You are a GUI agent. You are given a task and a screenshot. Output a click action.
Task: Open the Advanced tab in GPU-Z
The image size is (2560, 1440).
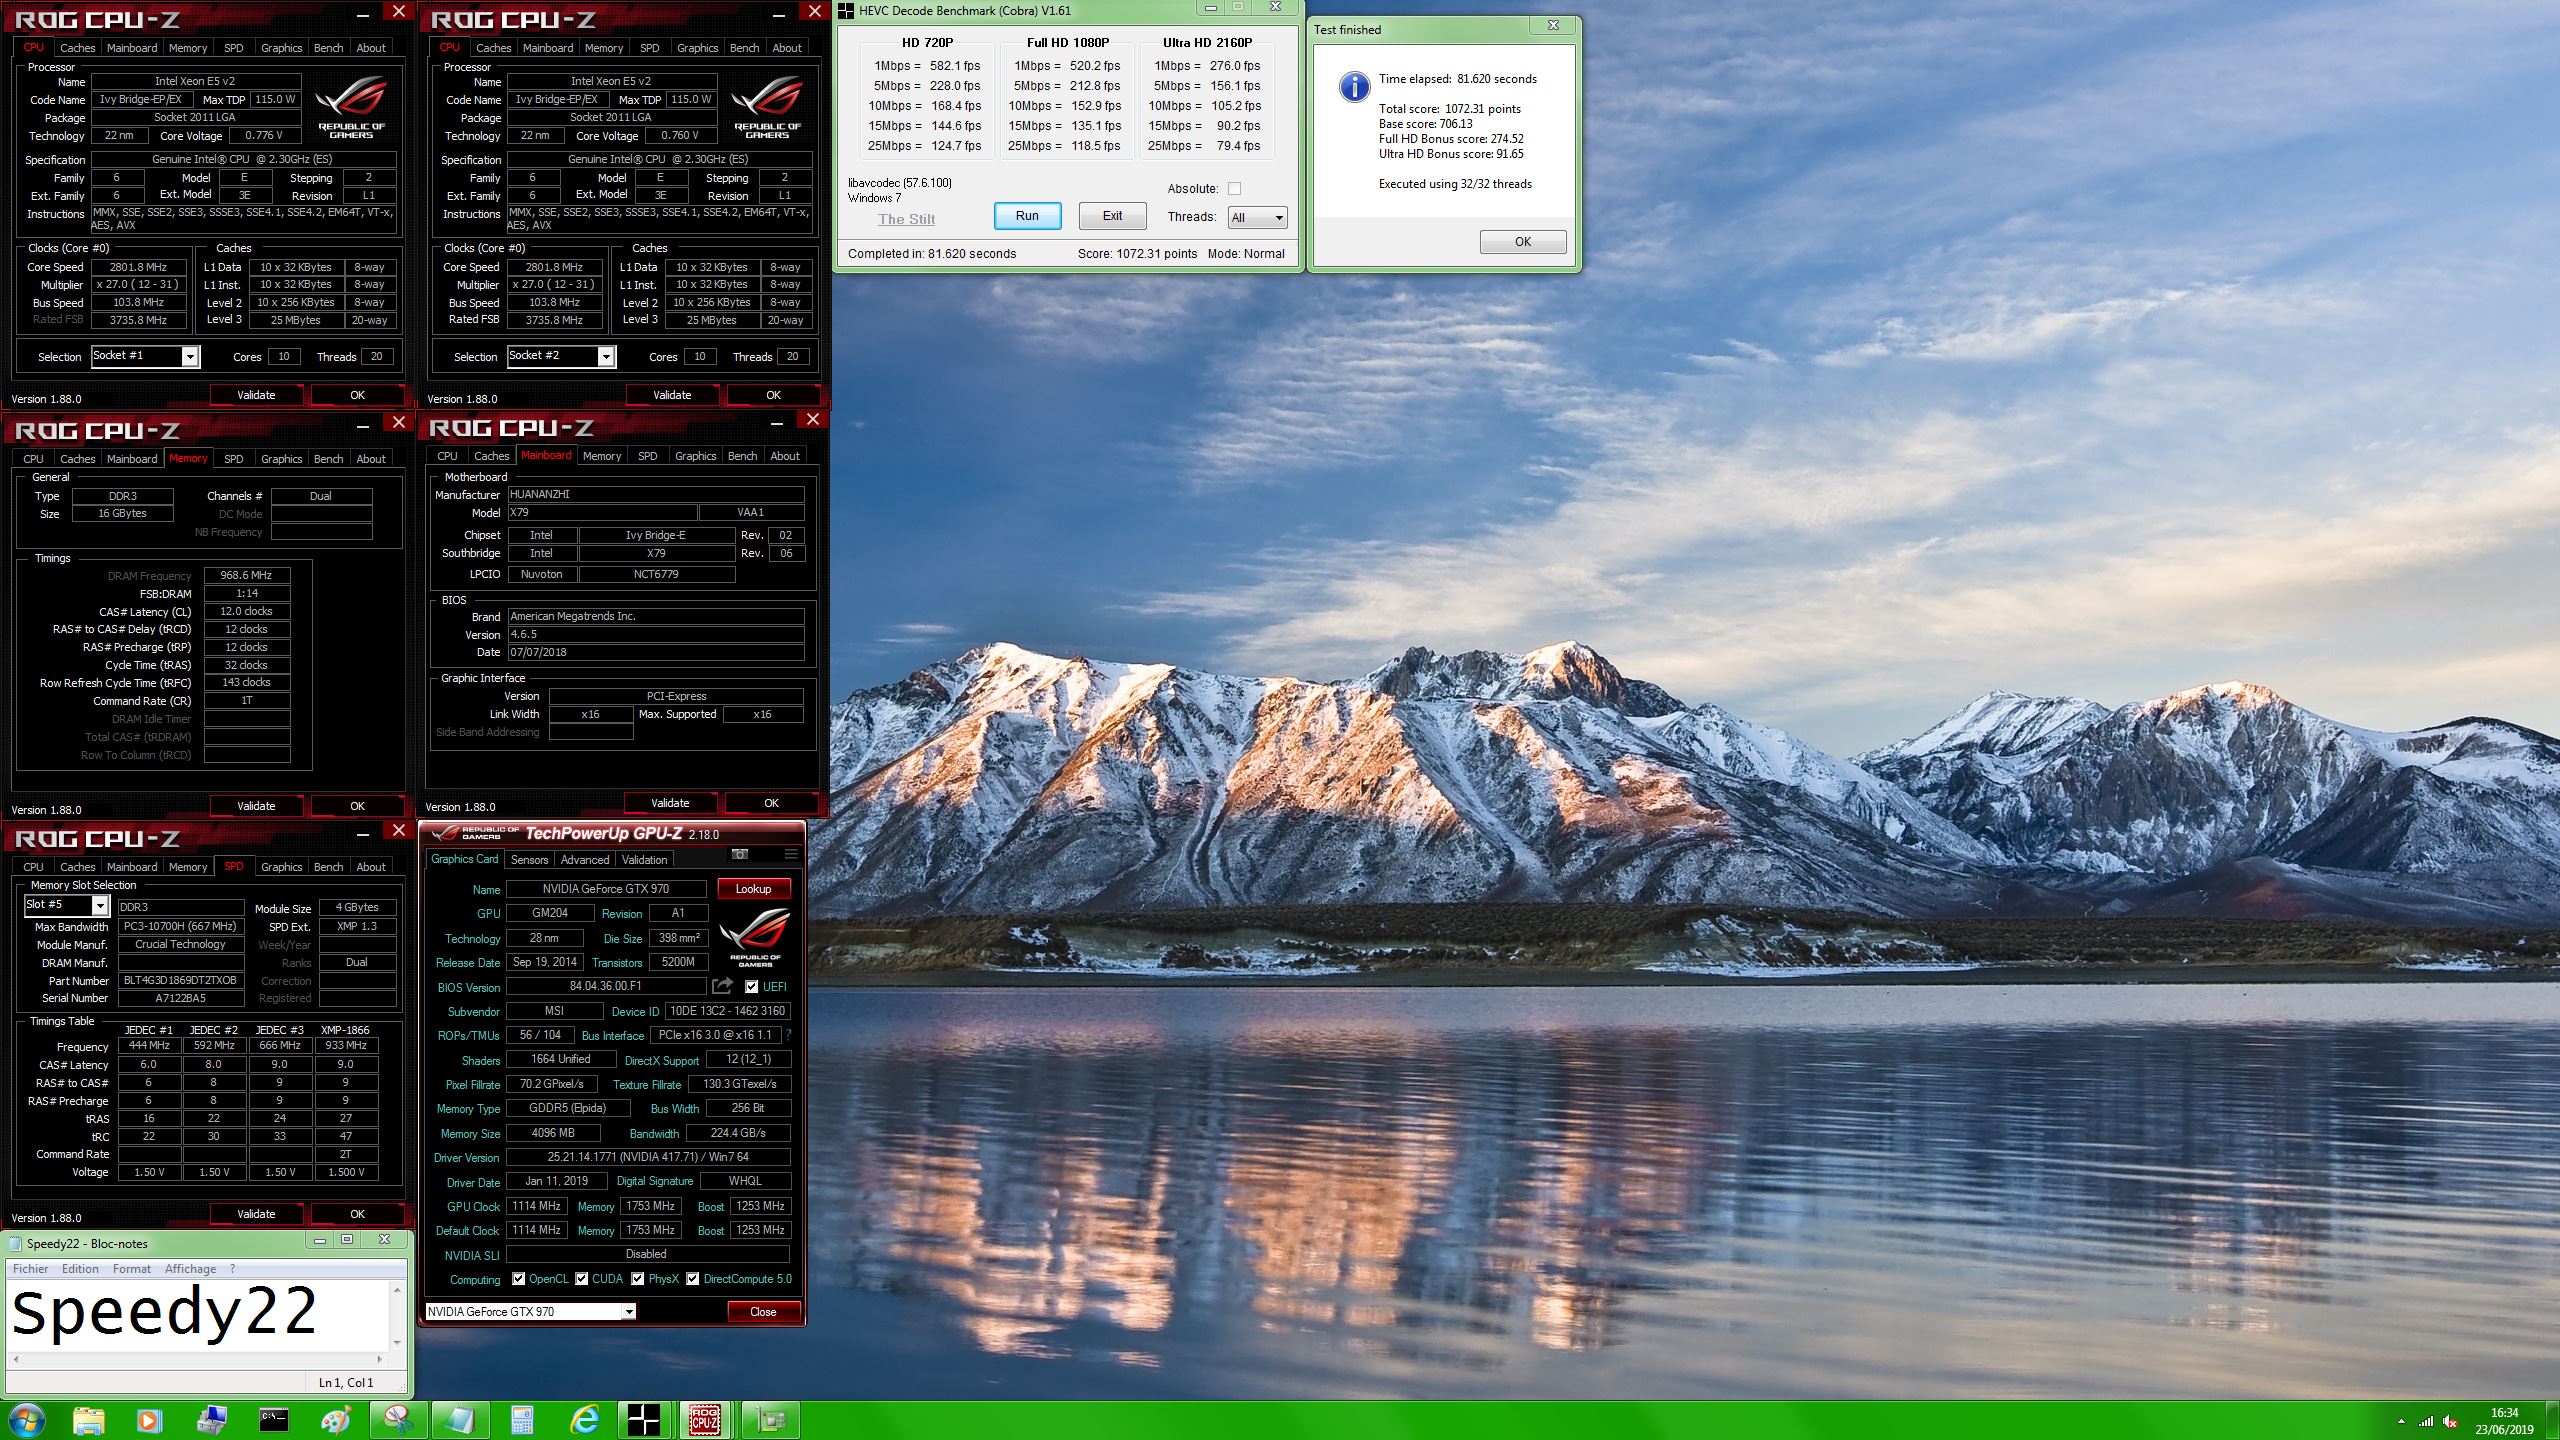click(x=585, y=859)
